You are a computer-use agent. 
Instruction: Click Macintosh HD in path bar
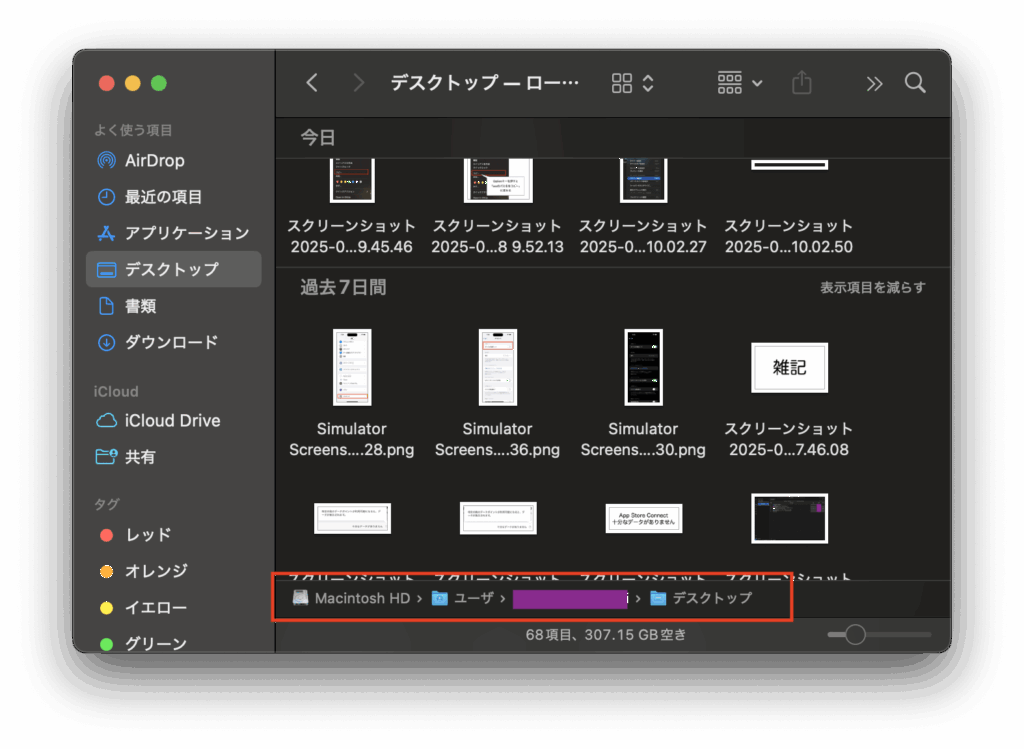[x=352, y=598]
